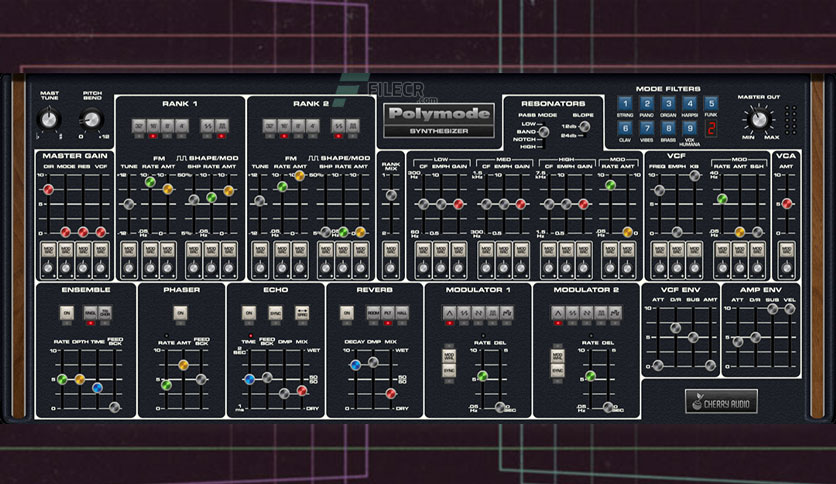Select Rank 2 32' footage button

pyautogui.click(x=270, y=126)
